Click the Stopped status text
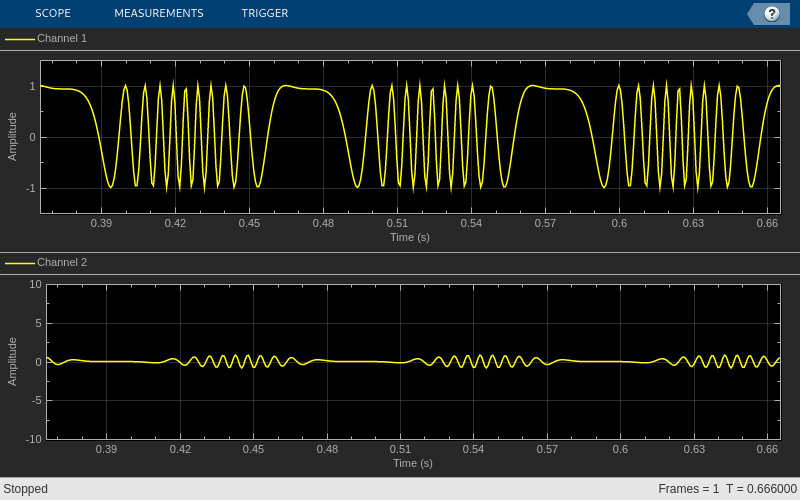800x500 pixels. click(x=26, y=489)
